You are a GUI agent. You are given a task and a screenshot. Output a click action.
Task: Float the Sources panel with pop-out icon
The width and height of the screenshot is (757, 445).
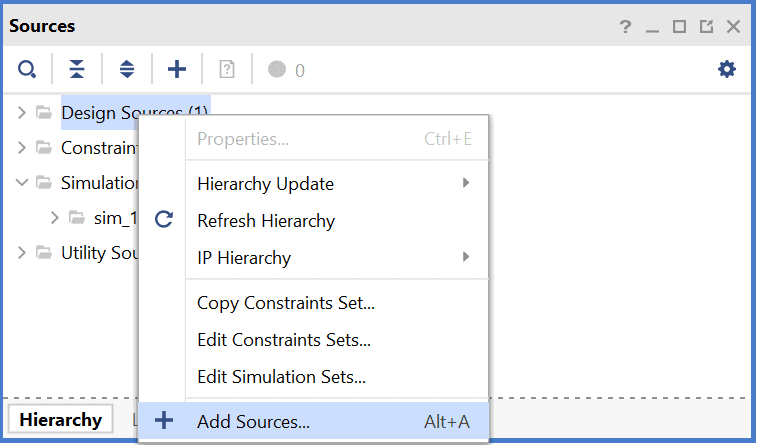coord(706,27)
